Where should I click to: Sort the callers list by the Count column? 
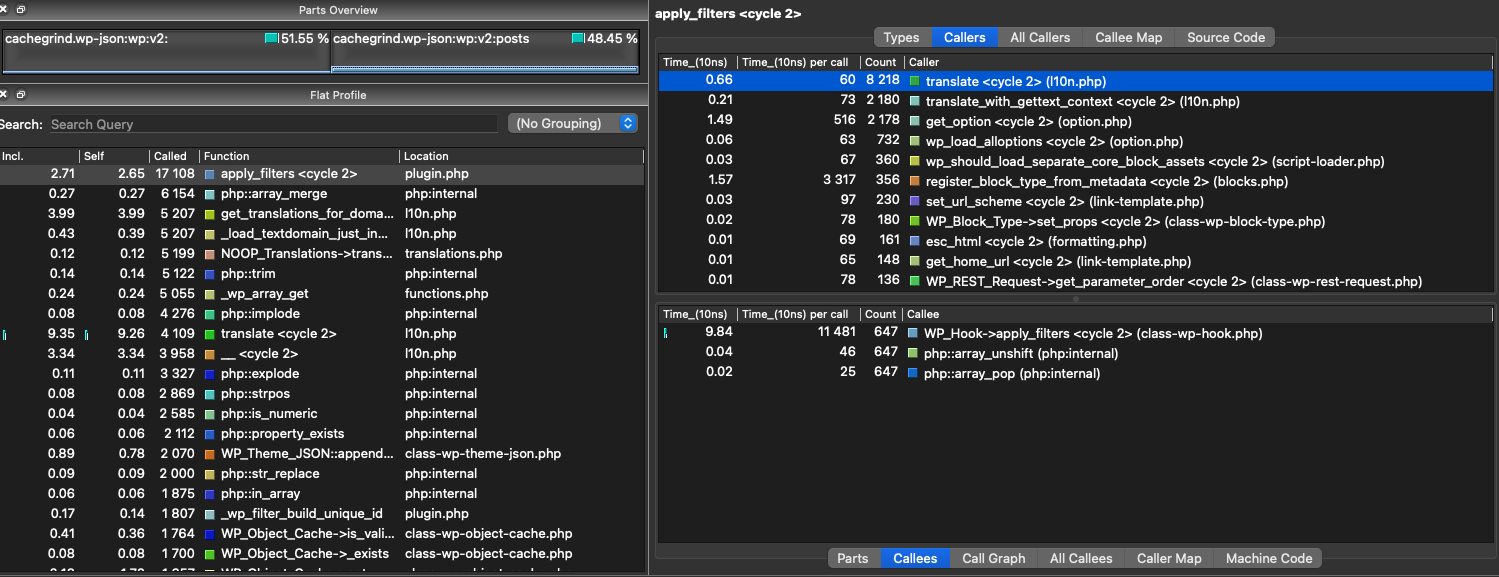[x=880, y=61]
